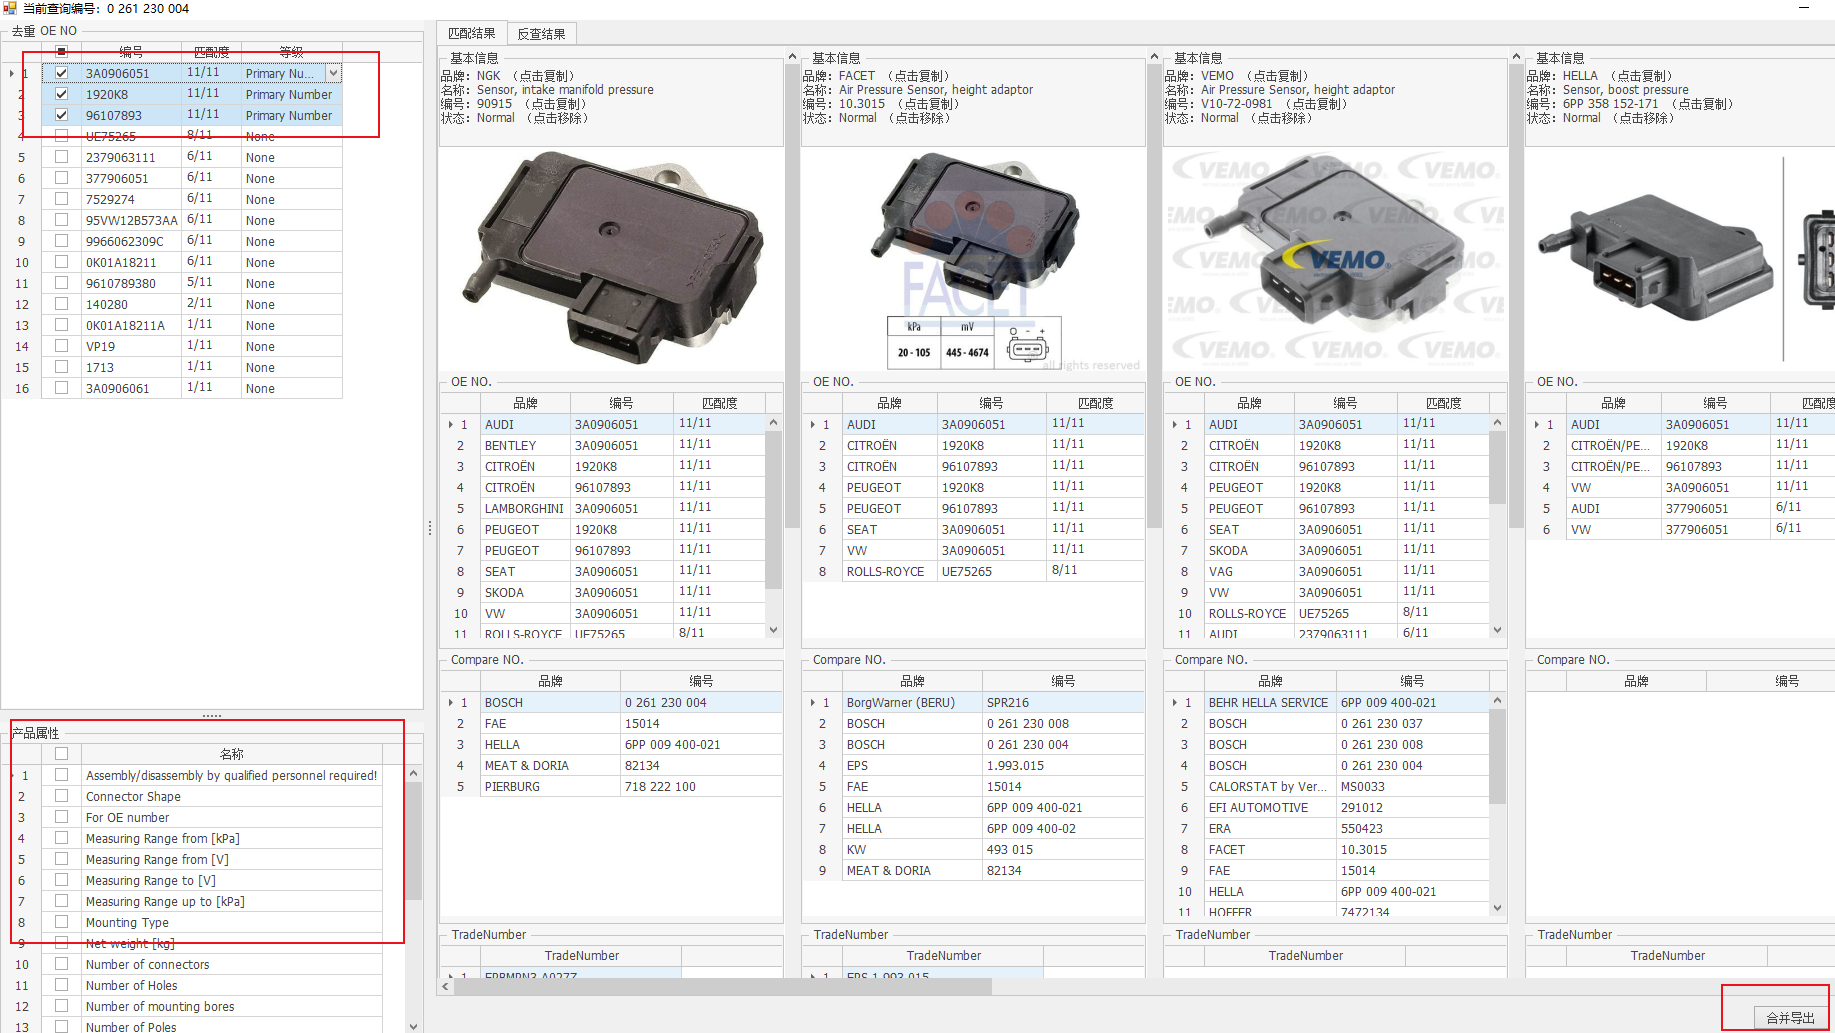This screenshot has width=1835, height=1033.
Task: Click 点击移除 for HELLA status
Action: pyautogui.click(x=1643, y=118)
